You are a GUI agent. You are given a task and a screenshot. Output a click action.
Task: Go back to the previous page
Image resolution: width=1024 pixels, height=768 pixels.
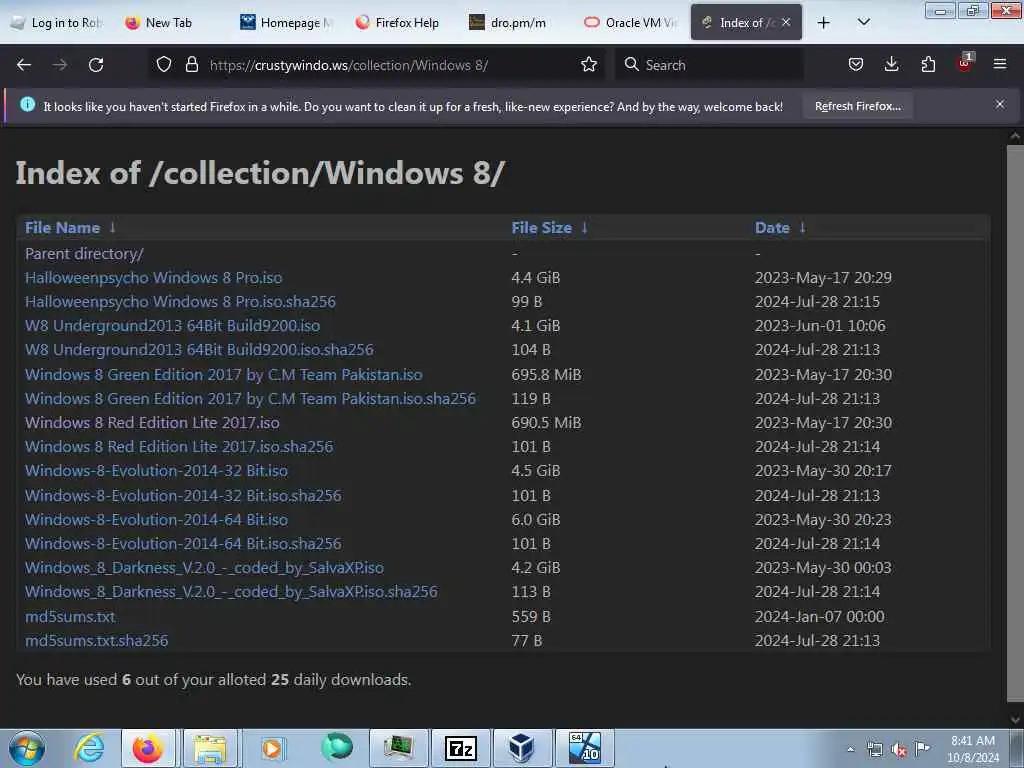coord(24,65)
